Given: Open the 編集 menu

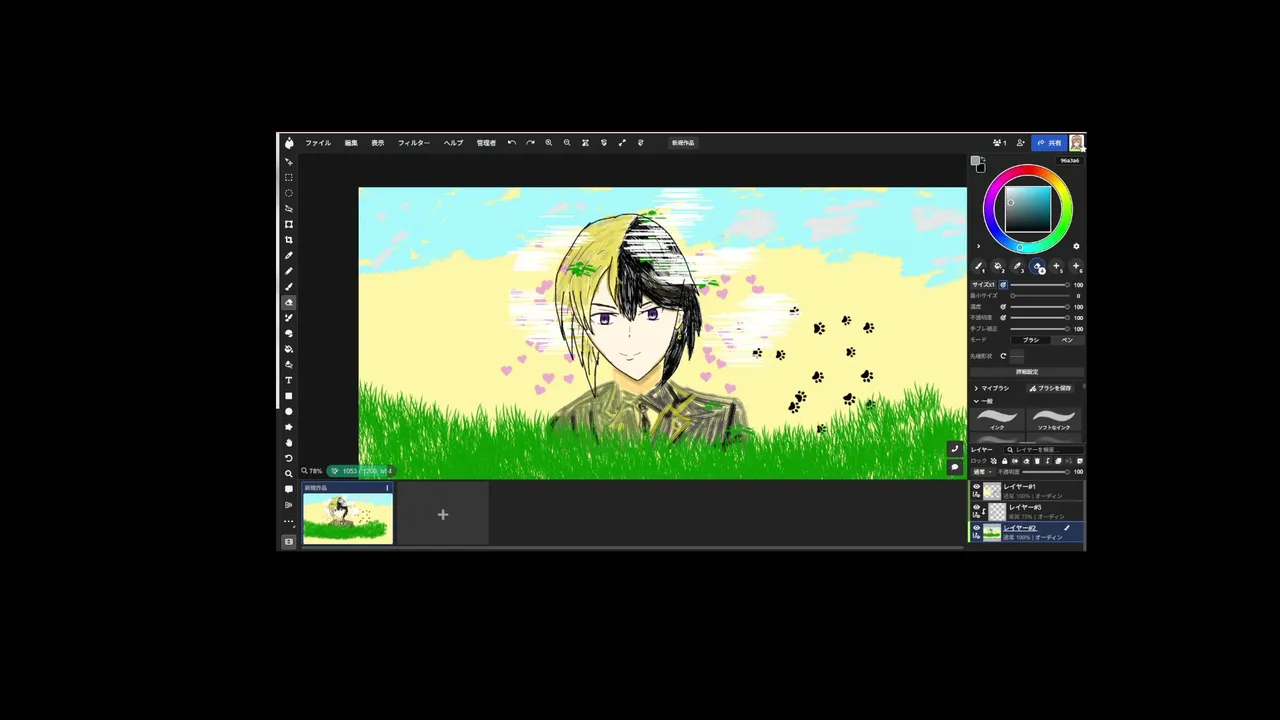Looking at the screenshot, I should (351, 142).
